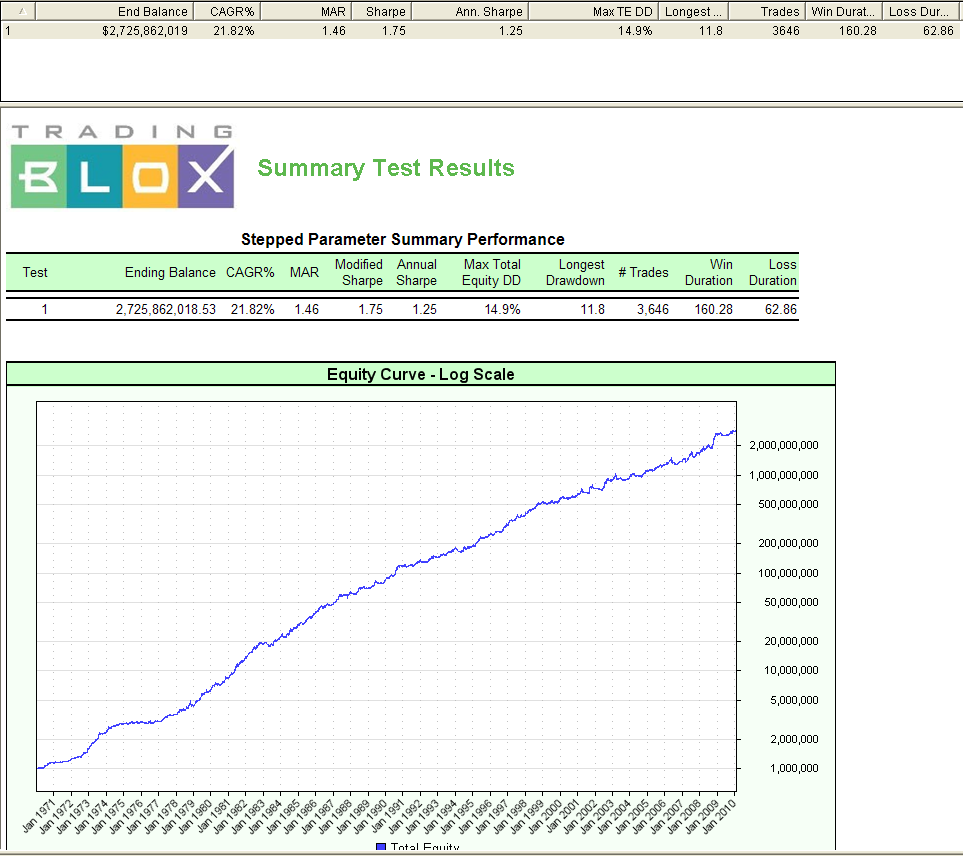Click the 2,725,862,018.53 ending balance value

pos(165,310)
